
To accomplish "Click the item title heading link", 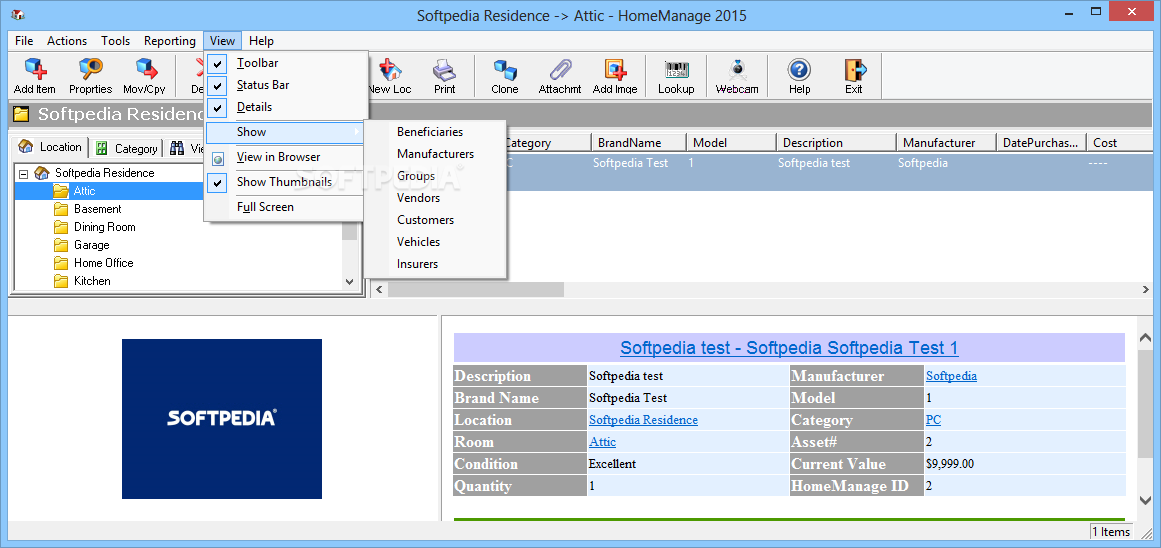I will coord(789,348).
